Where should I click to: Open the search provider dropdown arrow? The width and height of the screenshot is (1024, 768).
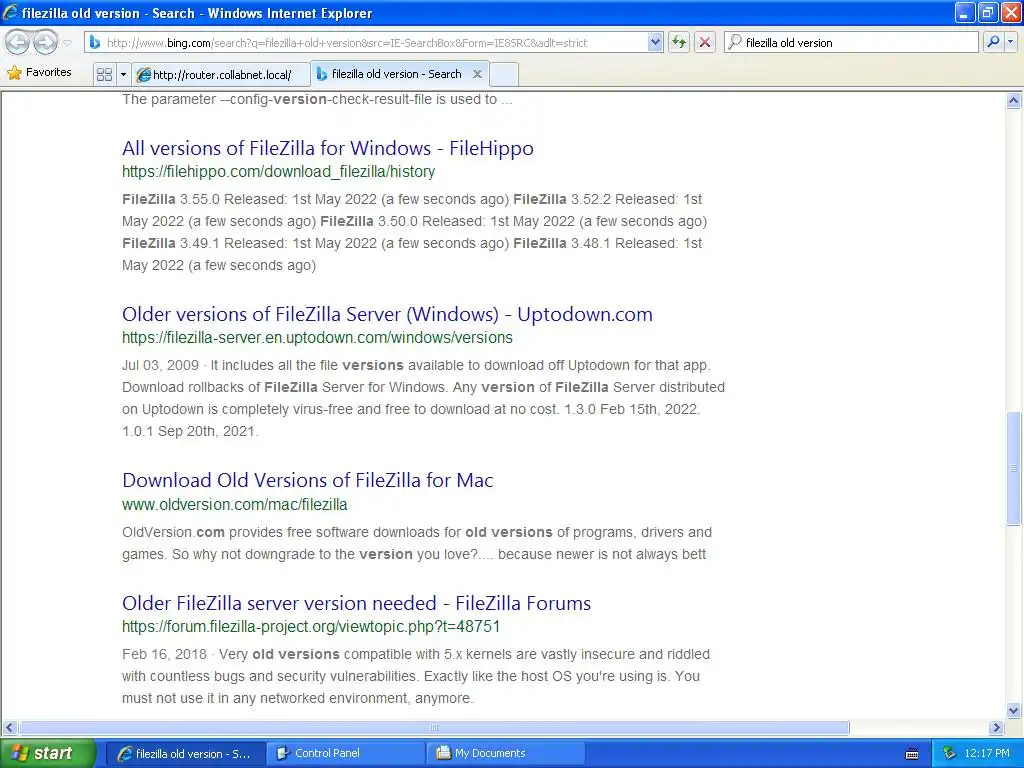tap(1011, 42)
